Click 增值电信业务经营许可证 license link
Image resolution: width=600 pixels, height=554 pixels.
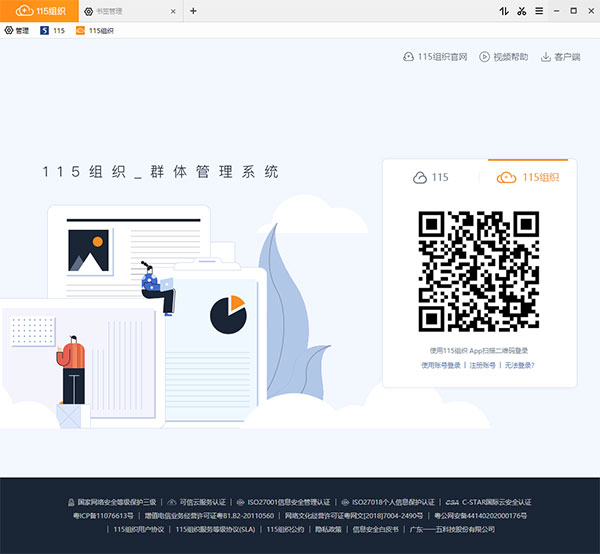pyautogui.click(x=209, y=516)
